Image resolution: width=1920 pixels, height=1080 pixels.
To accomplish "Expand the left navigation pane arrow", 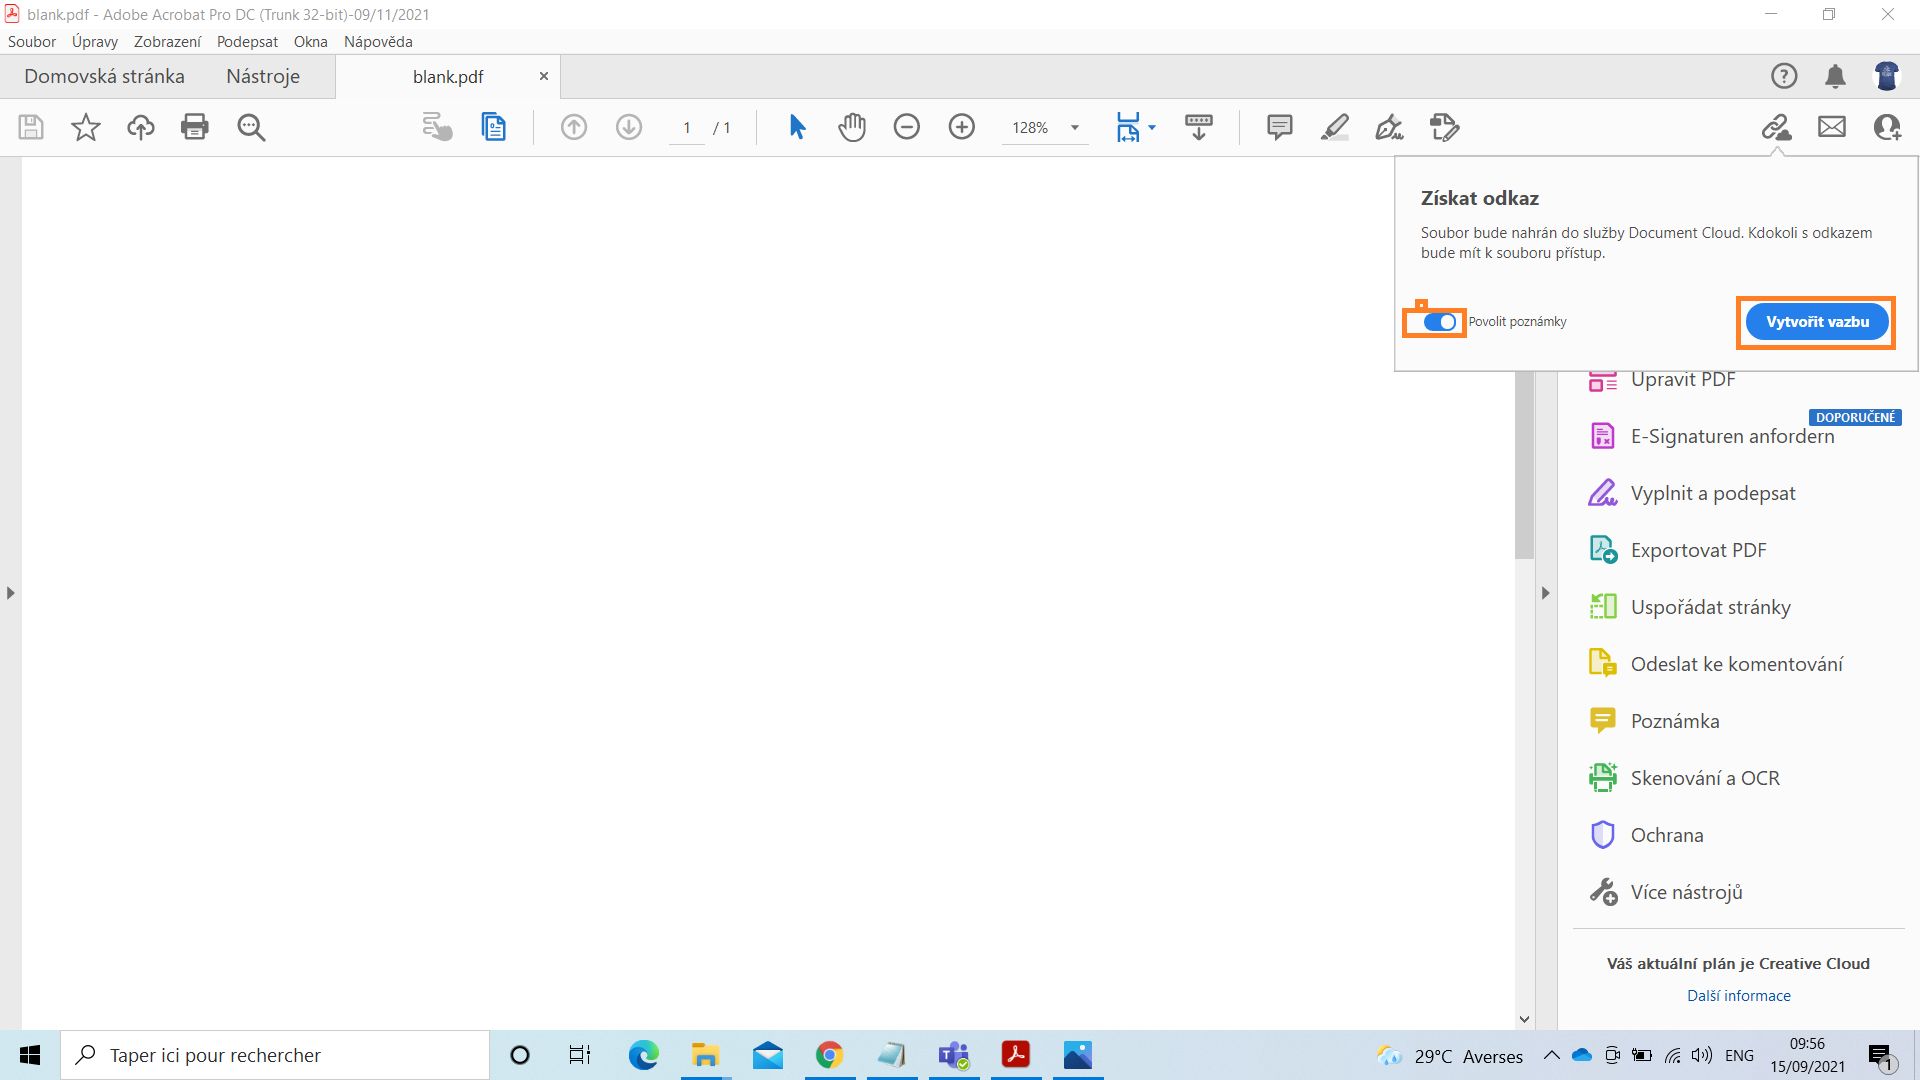I will point(10,593).
